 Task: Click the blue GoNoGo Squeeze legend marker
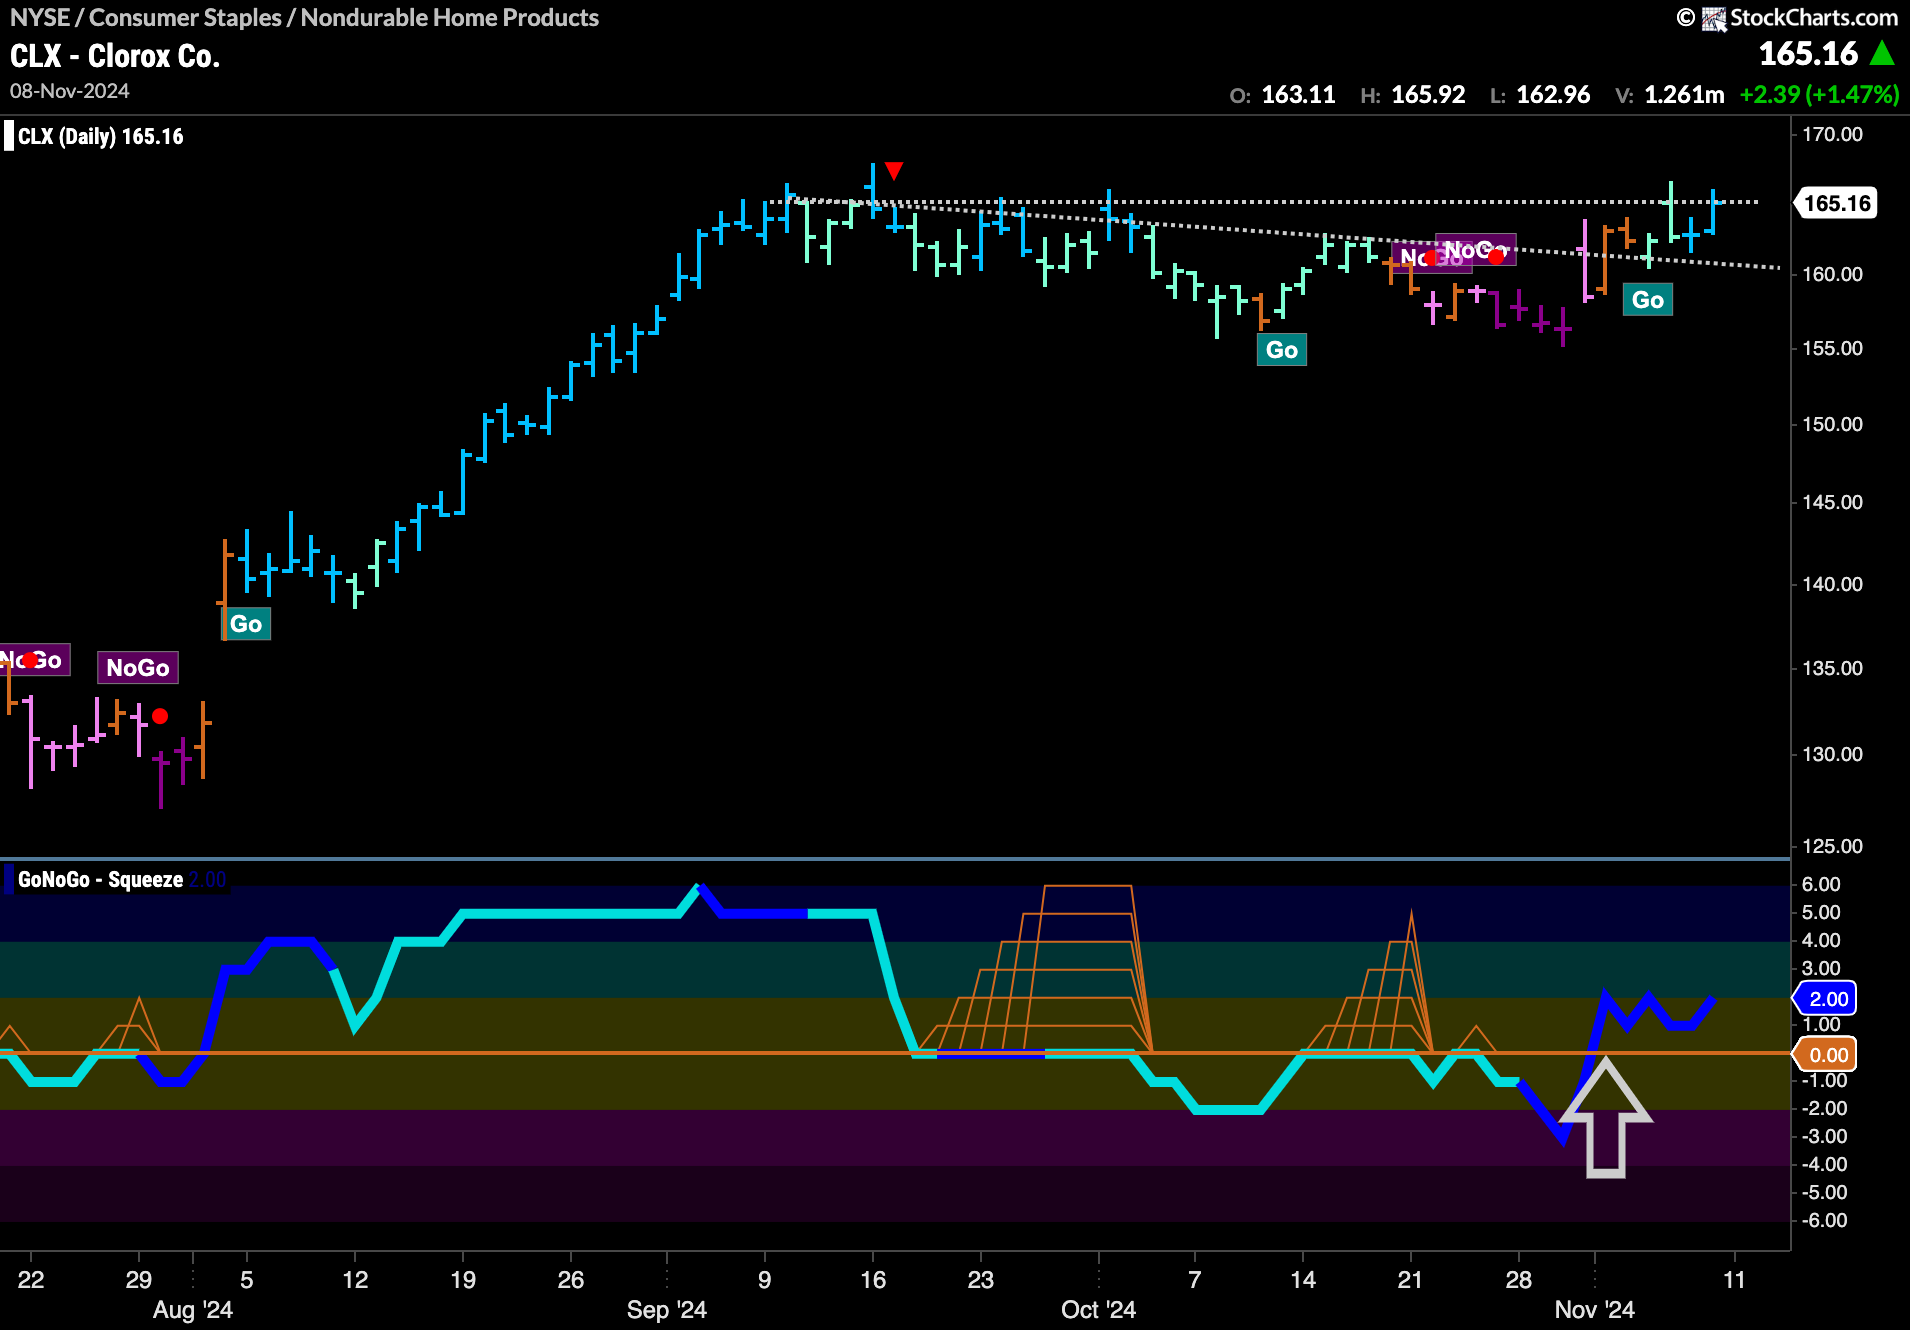tap(9, 880)
